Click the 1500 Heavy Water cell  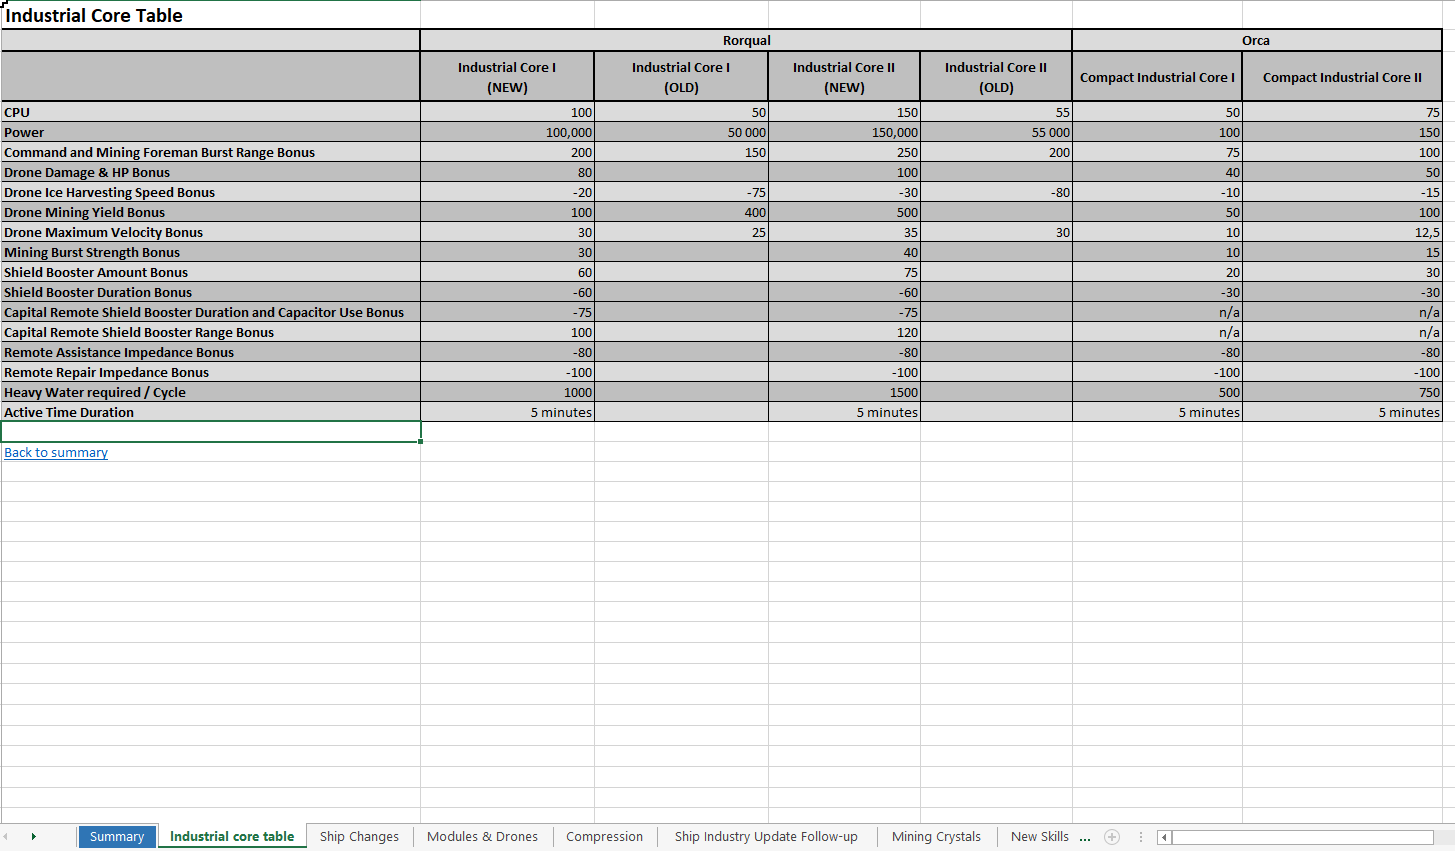[844, 392]
